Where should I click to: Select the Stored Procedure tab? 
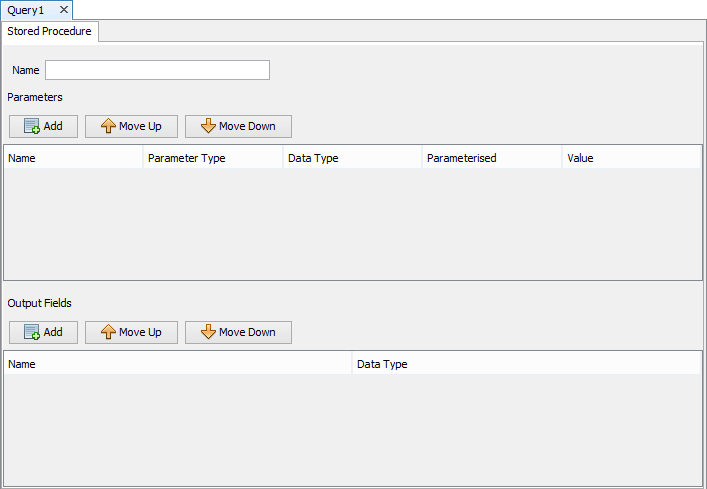49,31
